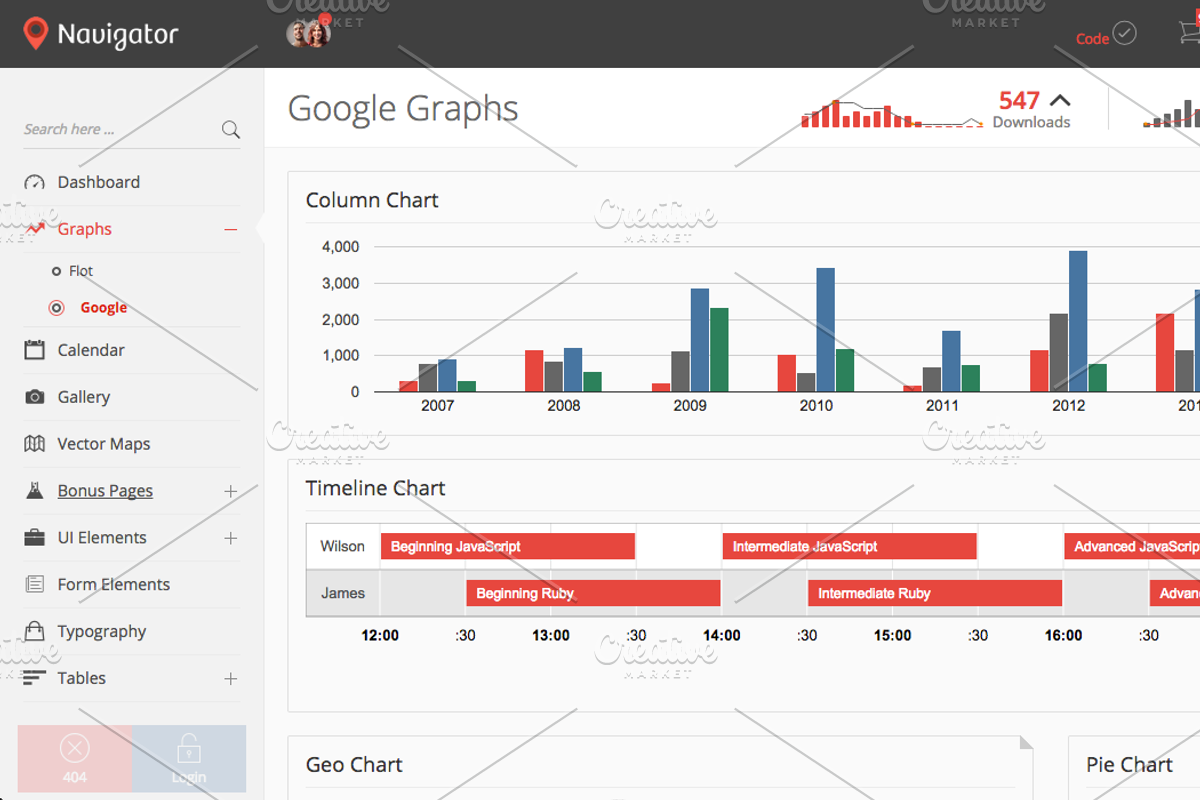Click the Pie Chart panel title
The width and height of the screenshot is (1200, 800).
click(1130, 765)
